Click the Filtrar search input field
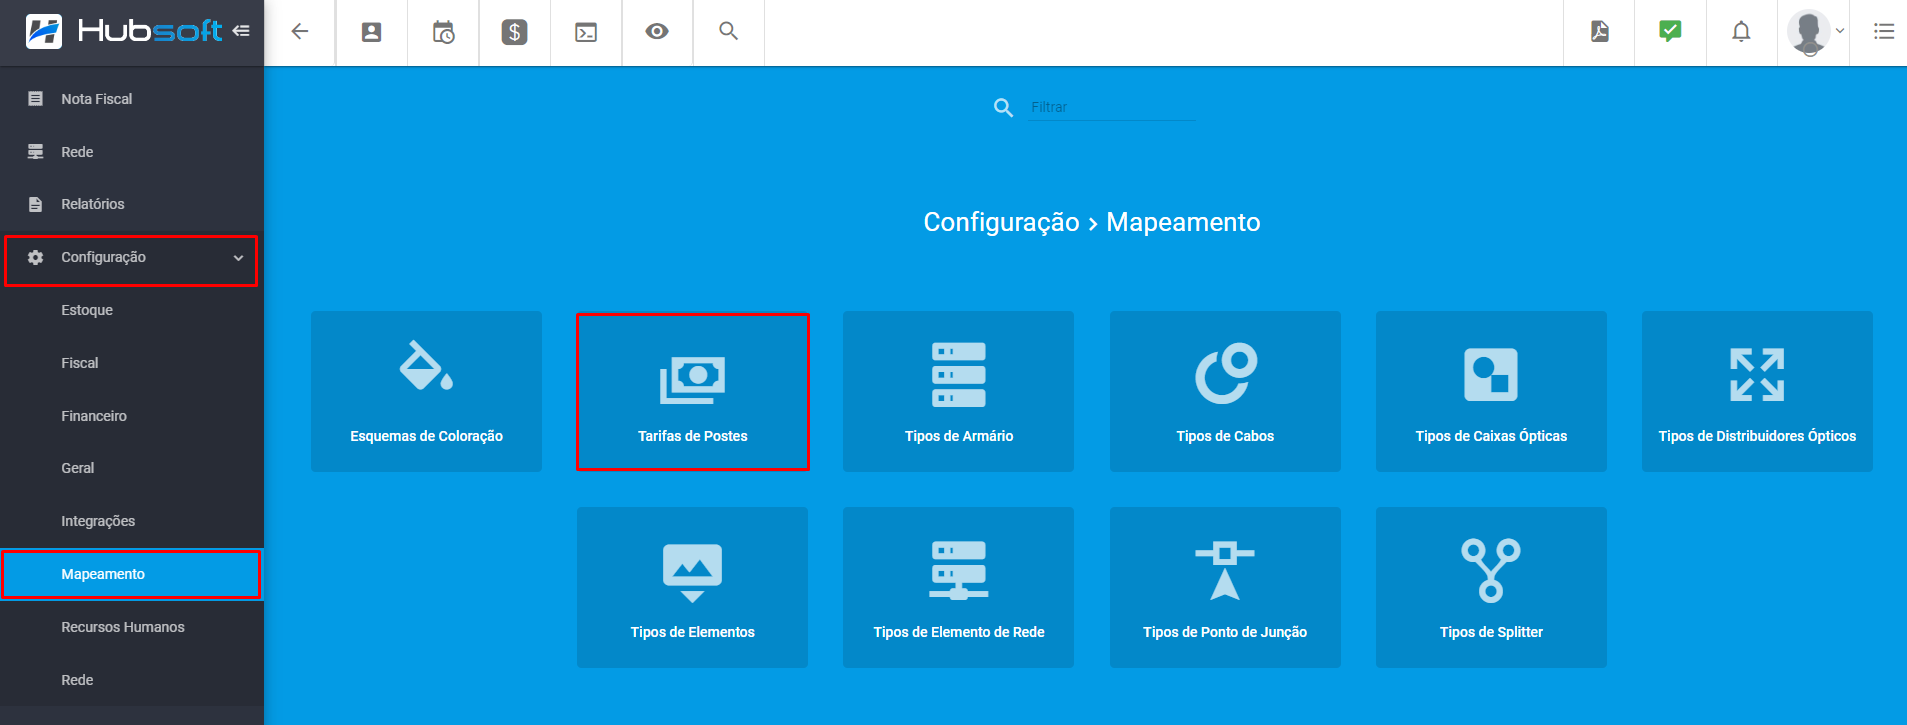Viewport: 1907px width, 725px height. point(1112,107)
